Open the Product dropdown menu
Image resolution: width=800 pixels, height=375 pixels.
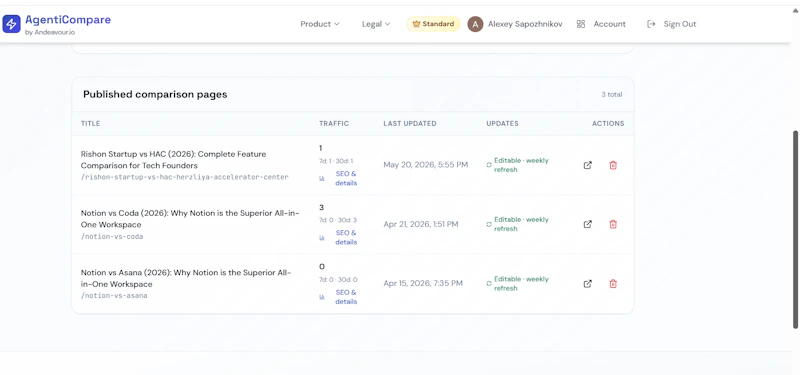tap(320, 24)
